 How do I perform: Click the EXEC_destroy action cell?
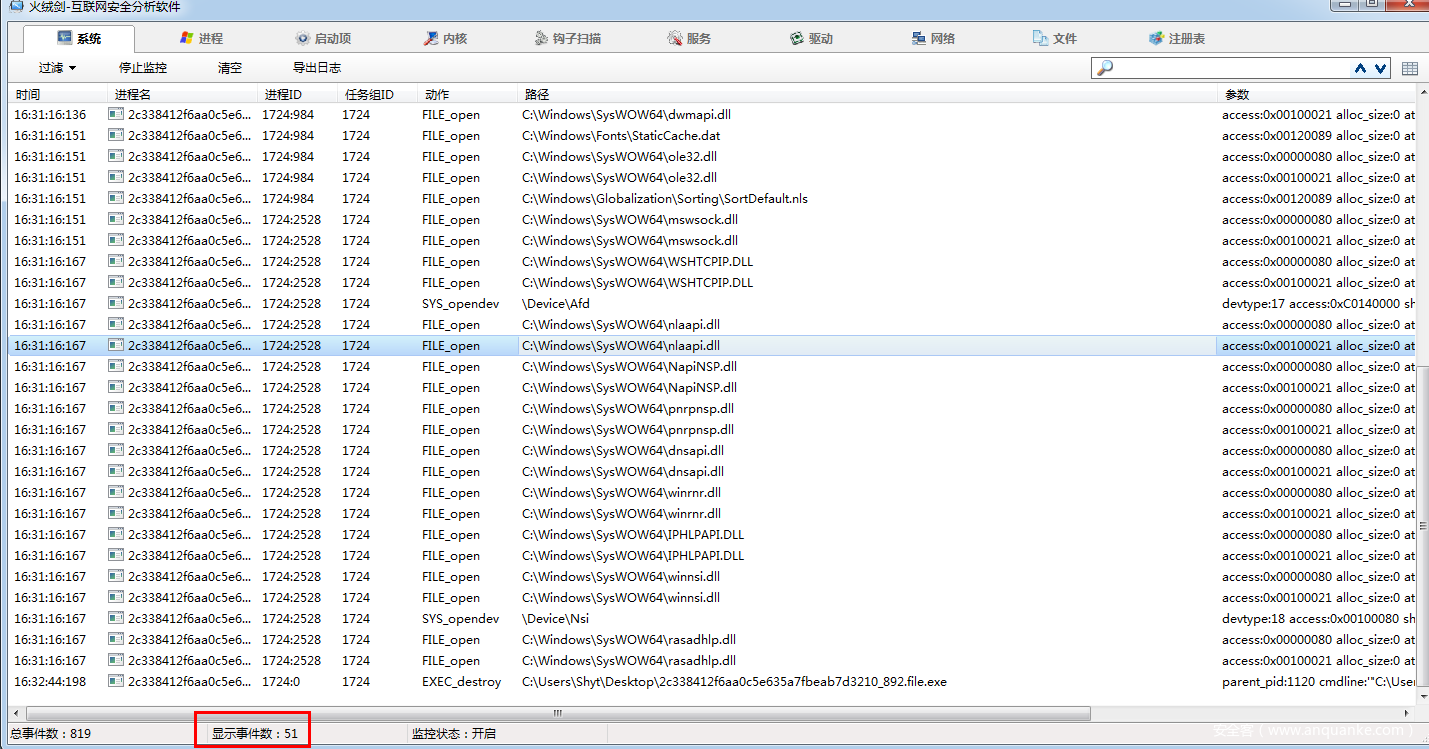tap(461, 682)
